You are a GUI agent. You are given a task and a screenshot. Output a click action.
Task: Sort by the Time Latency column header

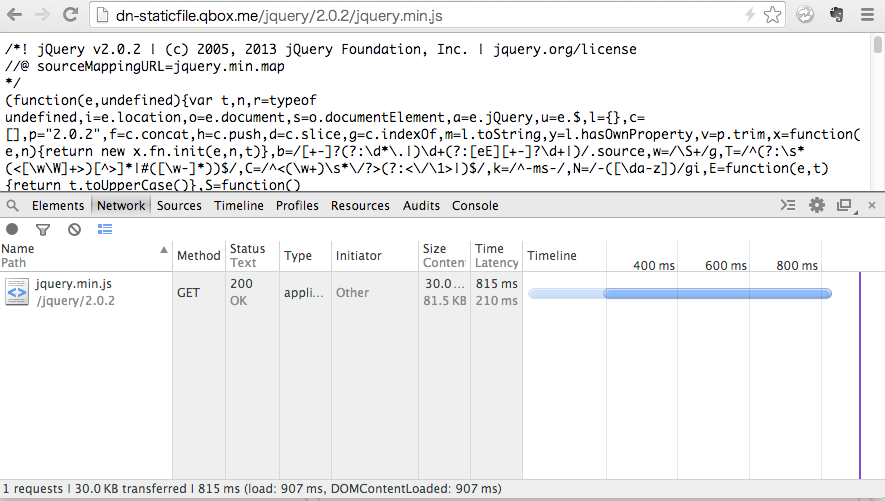(x=496, y=256)
